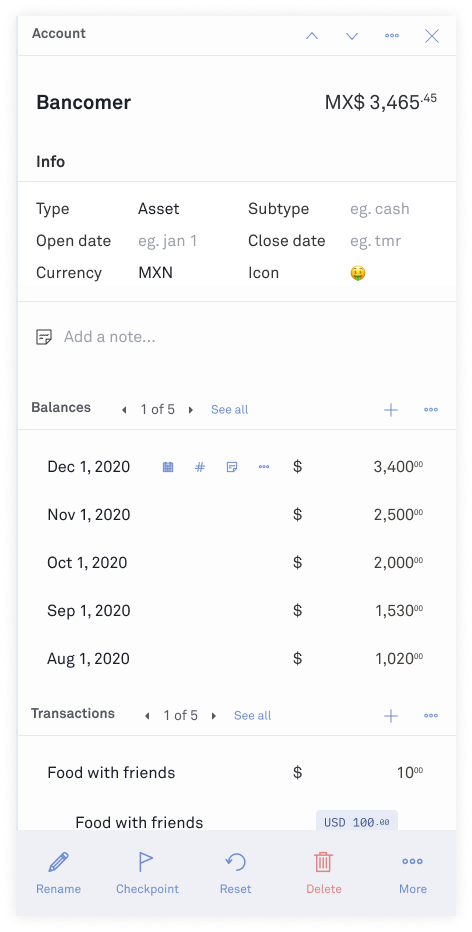The height and width of the screenshot is (932, 472).
Task: Open the Balances section options menu
Action: tap(431, 410)
